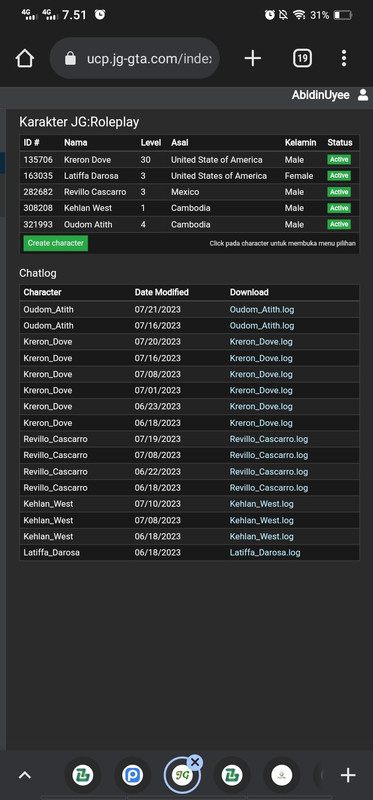Download Oudom_Atith.log dated 07/16/2023

click(x=262, y=326)
